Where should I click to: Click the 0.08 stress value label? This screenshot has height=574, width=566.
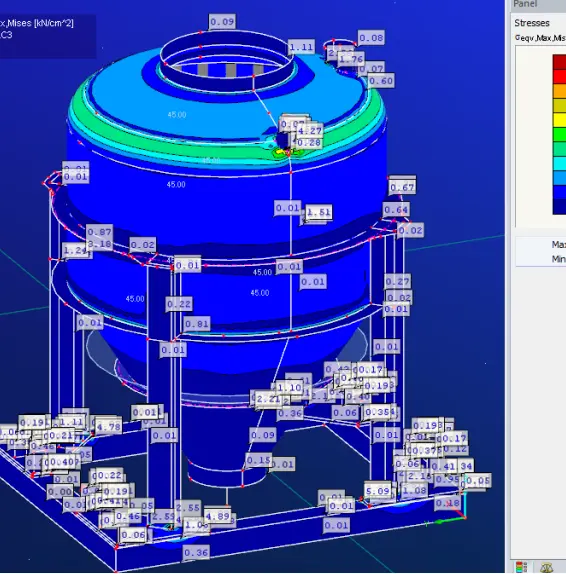pos(371,38)
